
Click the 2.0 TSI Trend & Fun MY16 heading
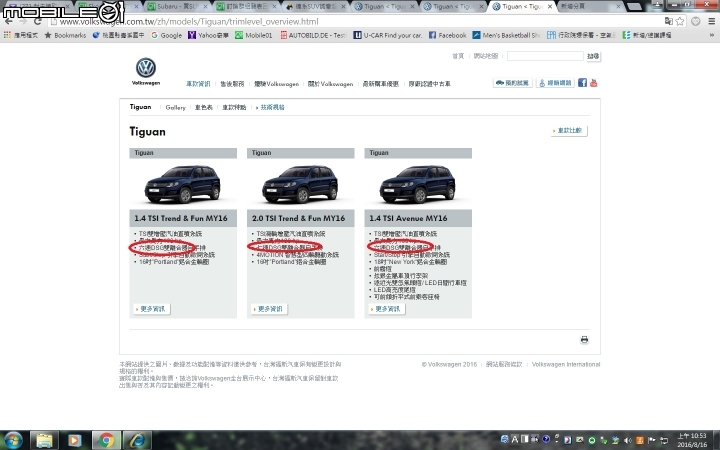tap(298, 218)
